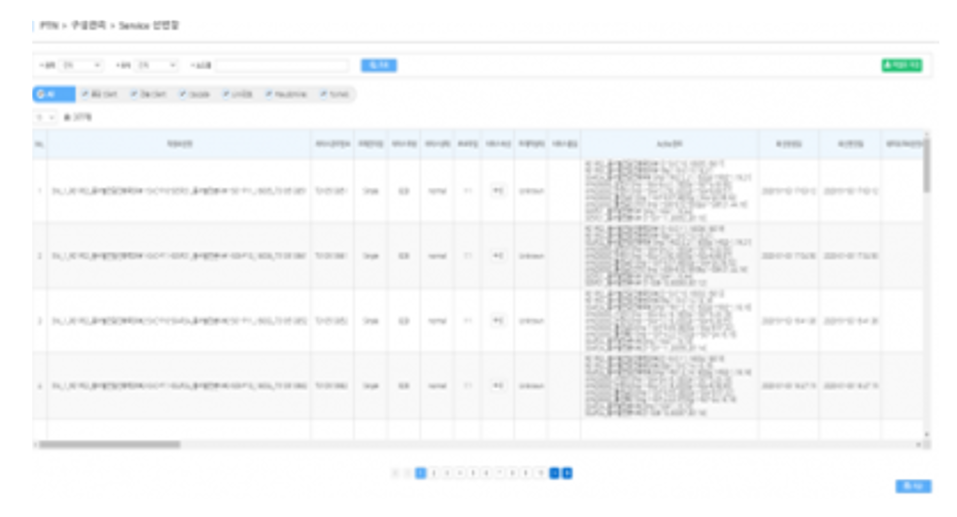
Task: Focus the search text input field
Action: 281,65
